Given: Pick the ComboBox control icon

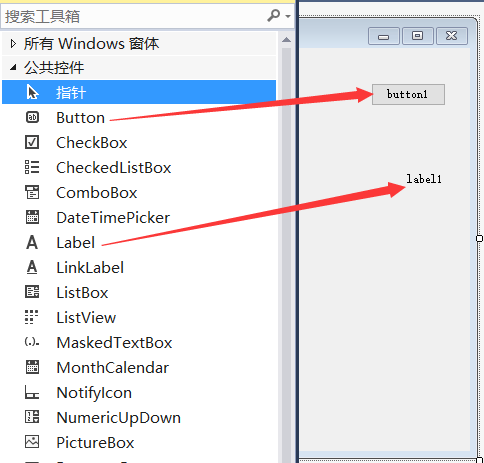Looking at the screenshot, I should pos(32,192).
